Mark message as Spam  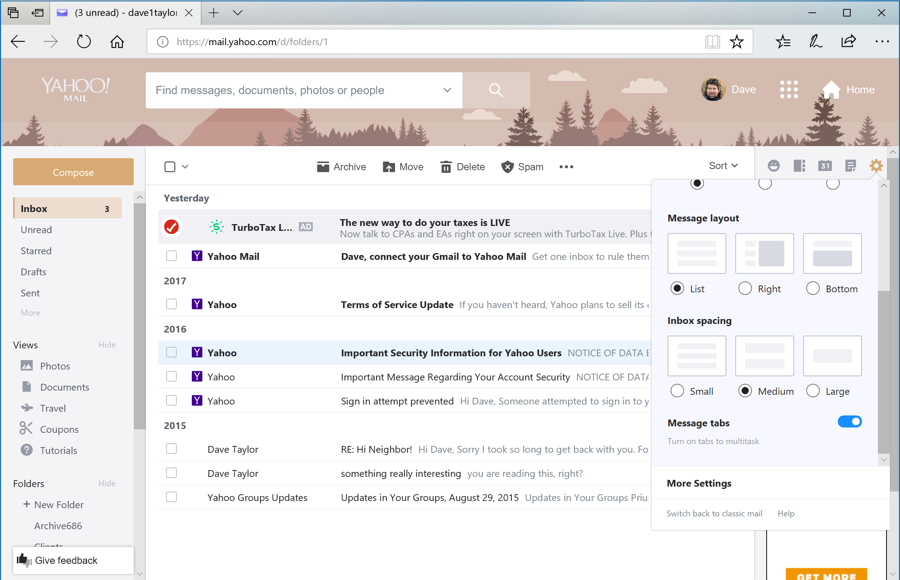coord(522,167)
